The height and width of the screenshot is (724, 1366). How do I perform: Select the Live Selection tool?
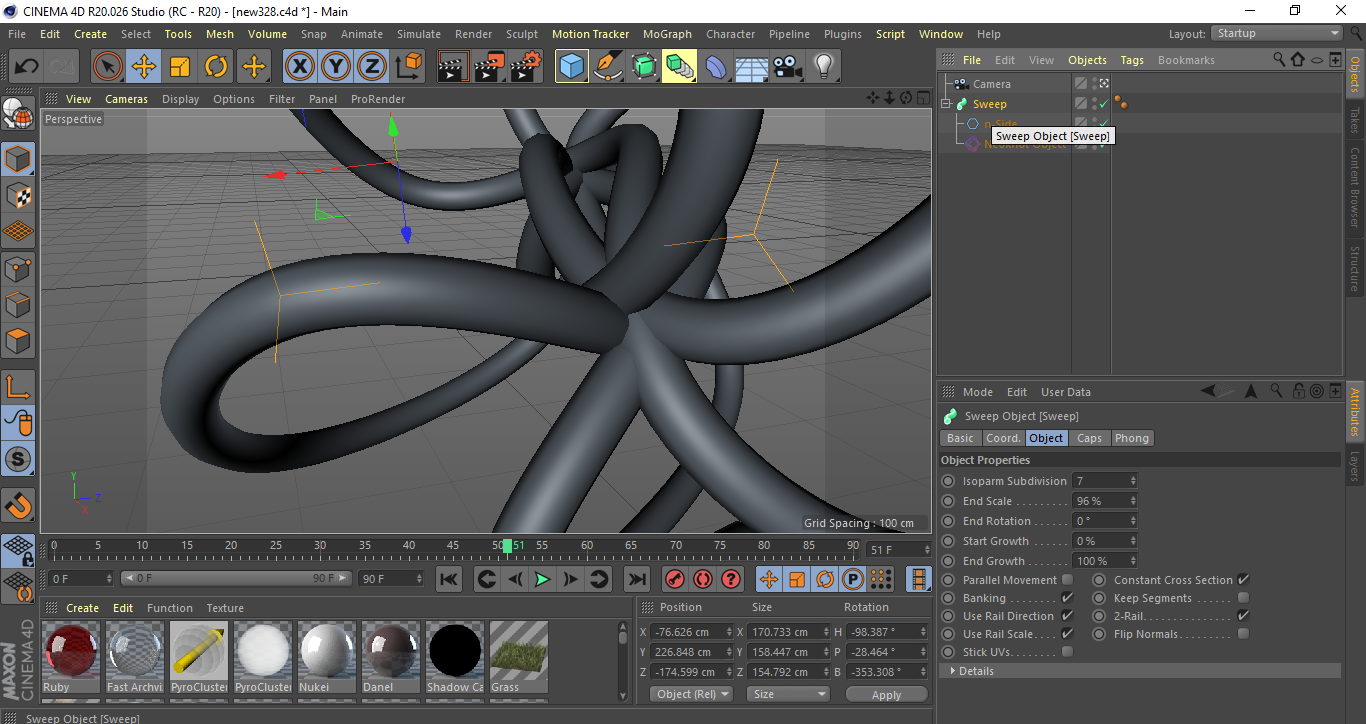pyautogui.click(x=108, y=67)
